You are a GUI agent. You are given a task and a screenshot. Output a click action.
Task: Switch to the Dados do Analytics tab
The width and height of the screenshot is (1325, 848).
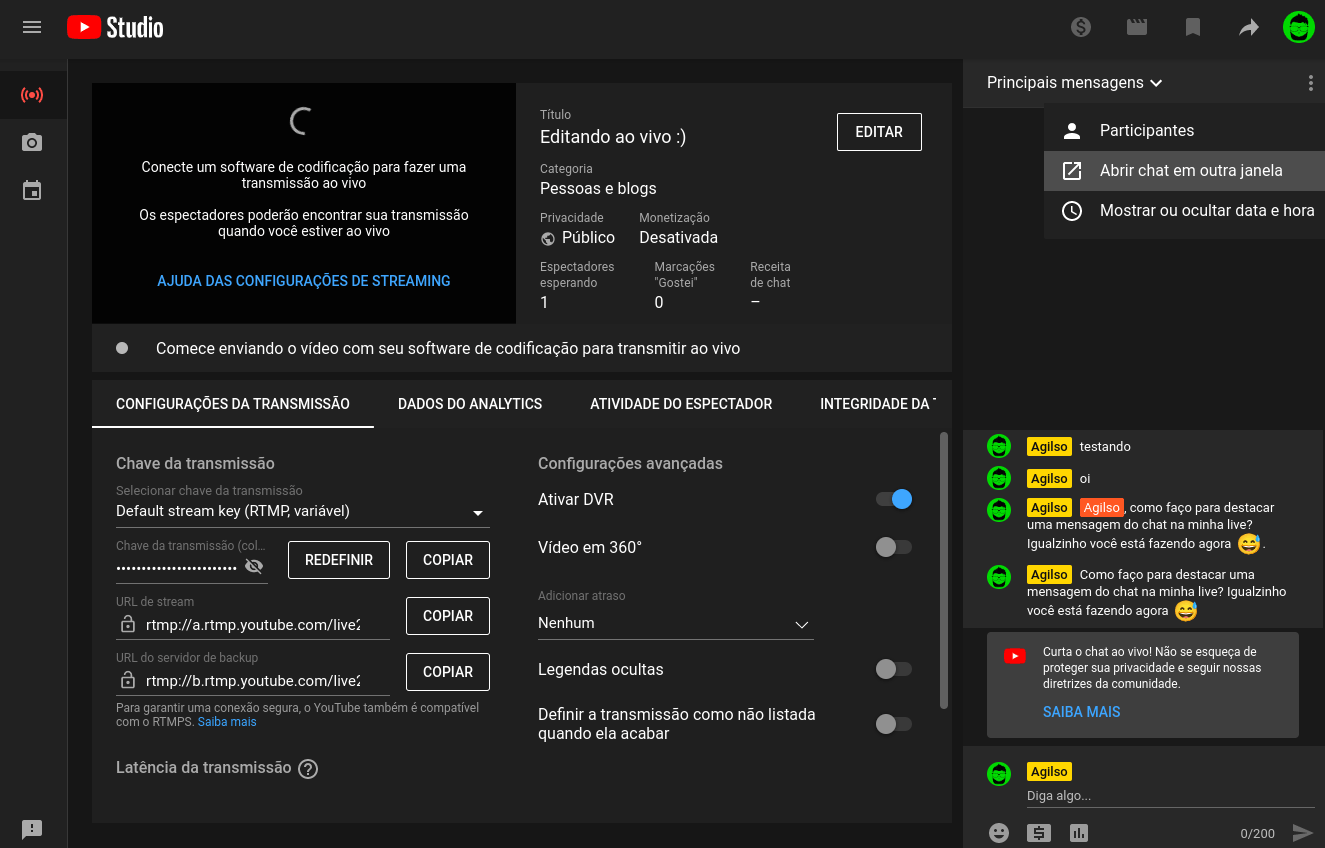470,404
